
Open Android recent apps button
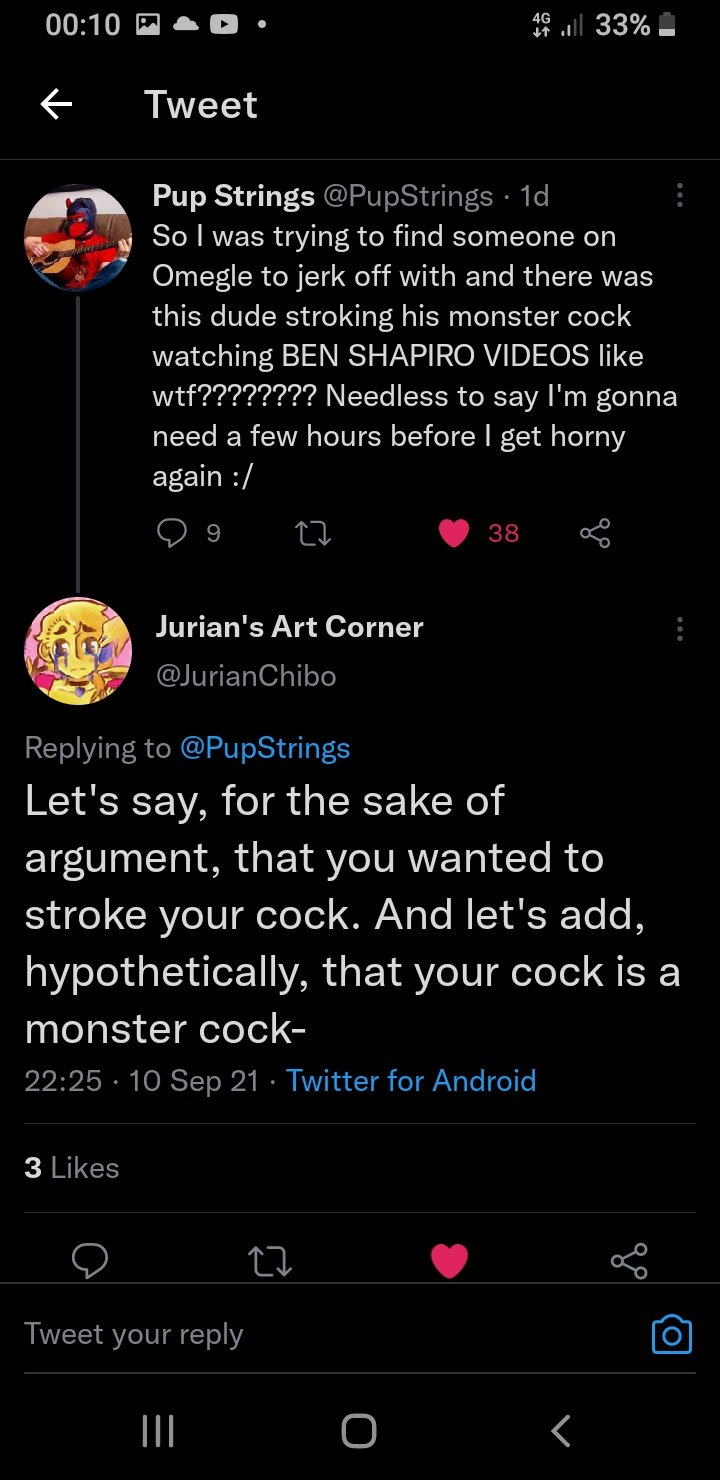point(158,1431)
